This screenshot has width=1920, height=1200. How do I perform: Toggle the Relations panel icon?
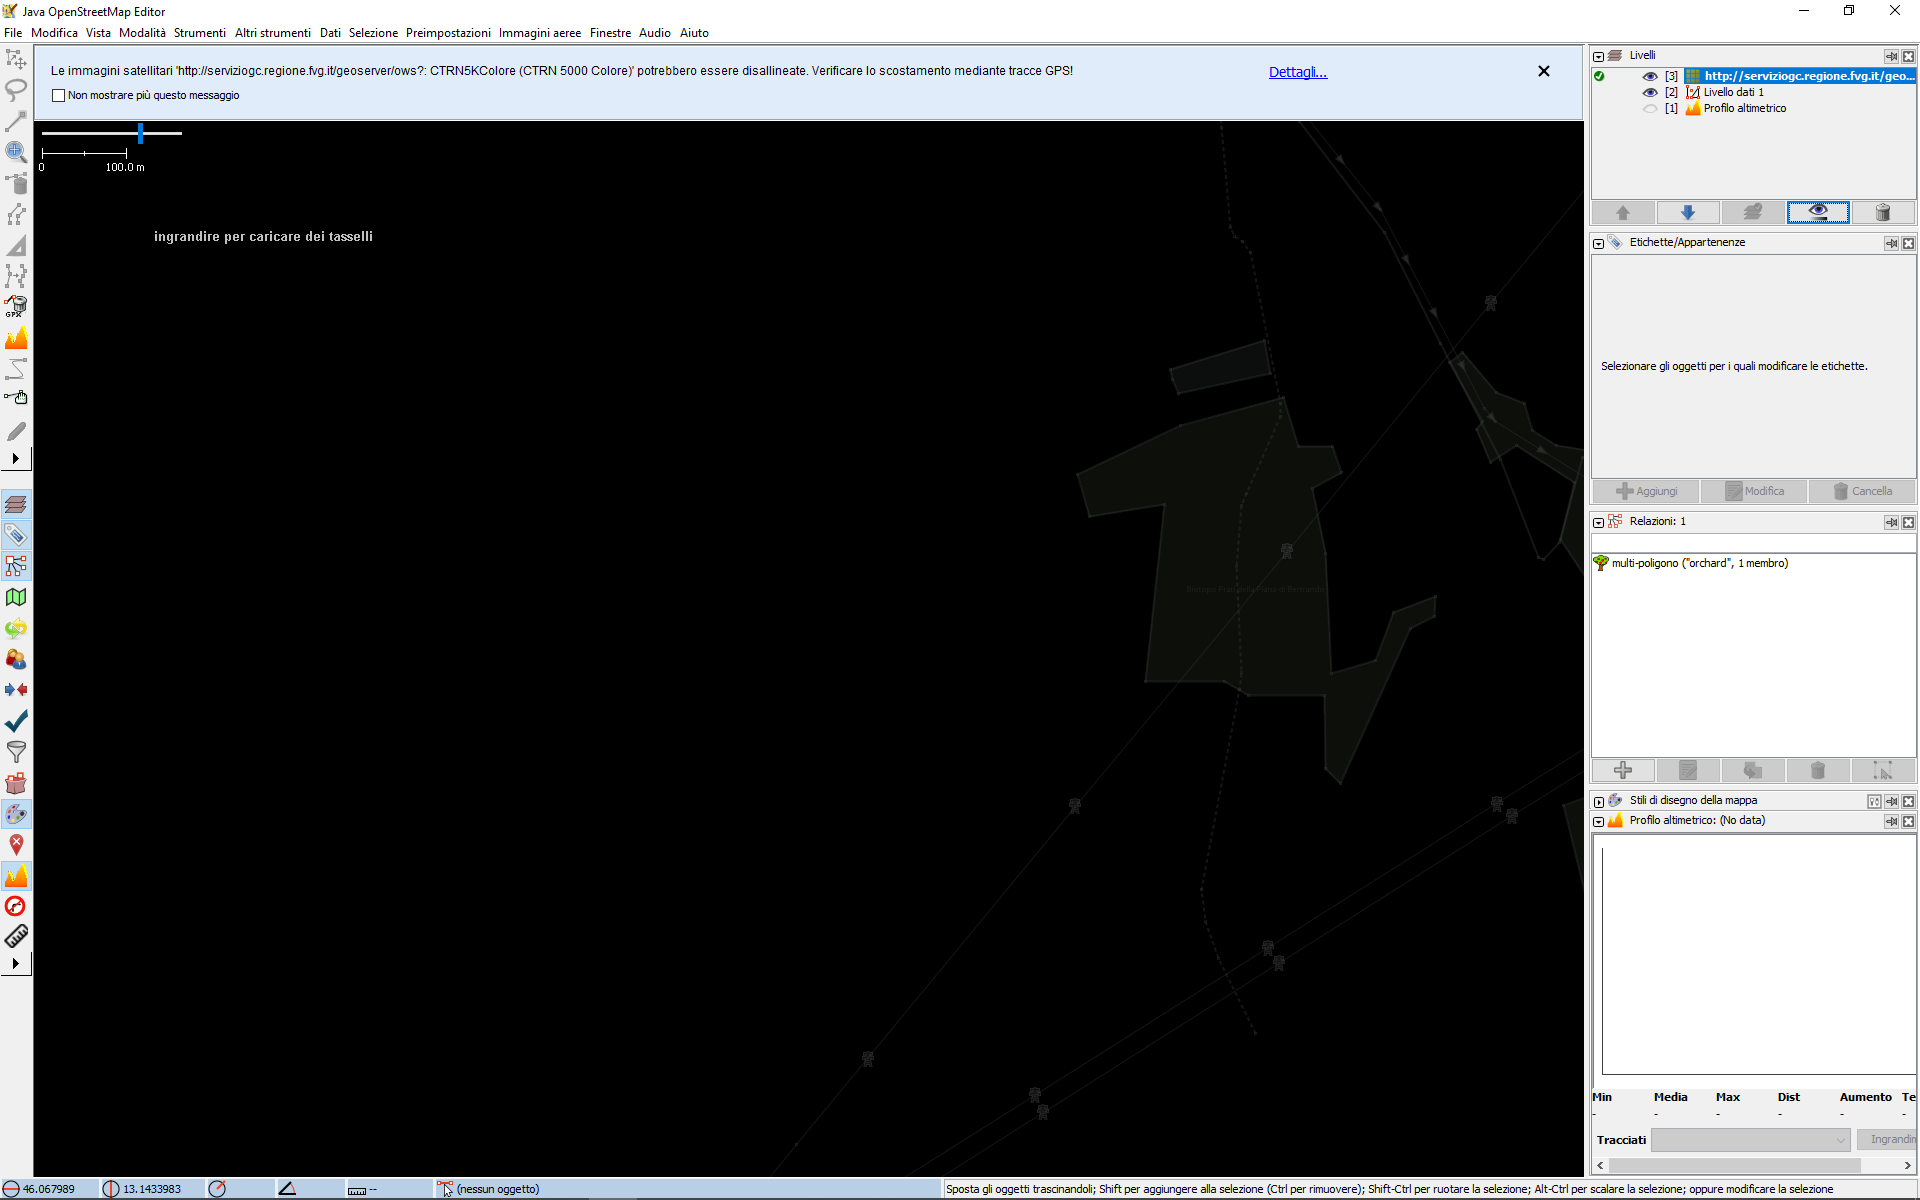point(16,566)
